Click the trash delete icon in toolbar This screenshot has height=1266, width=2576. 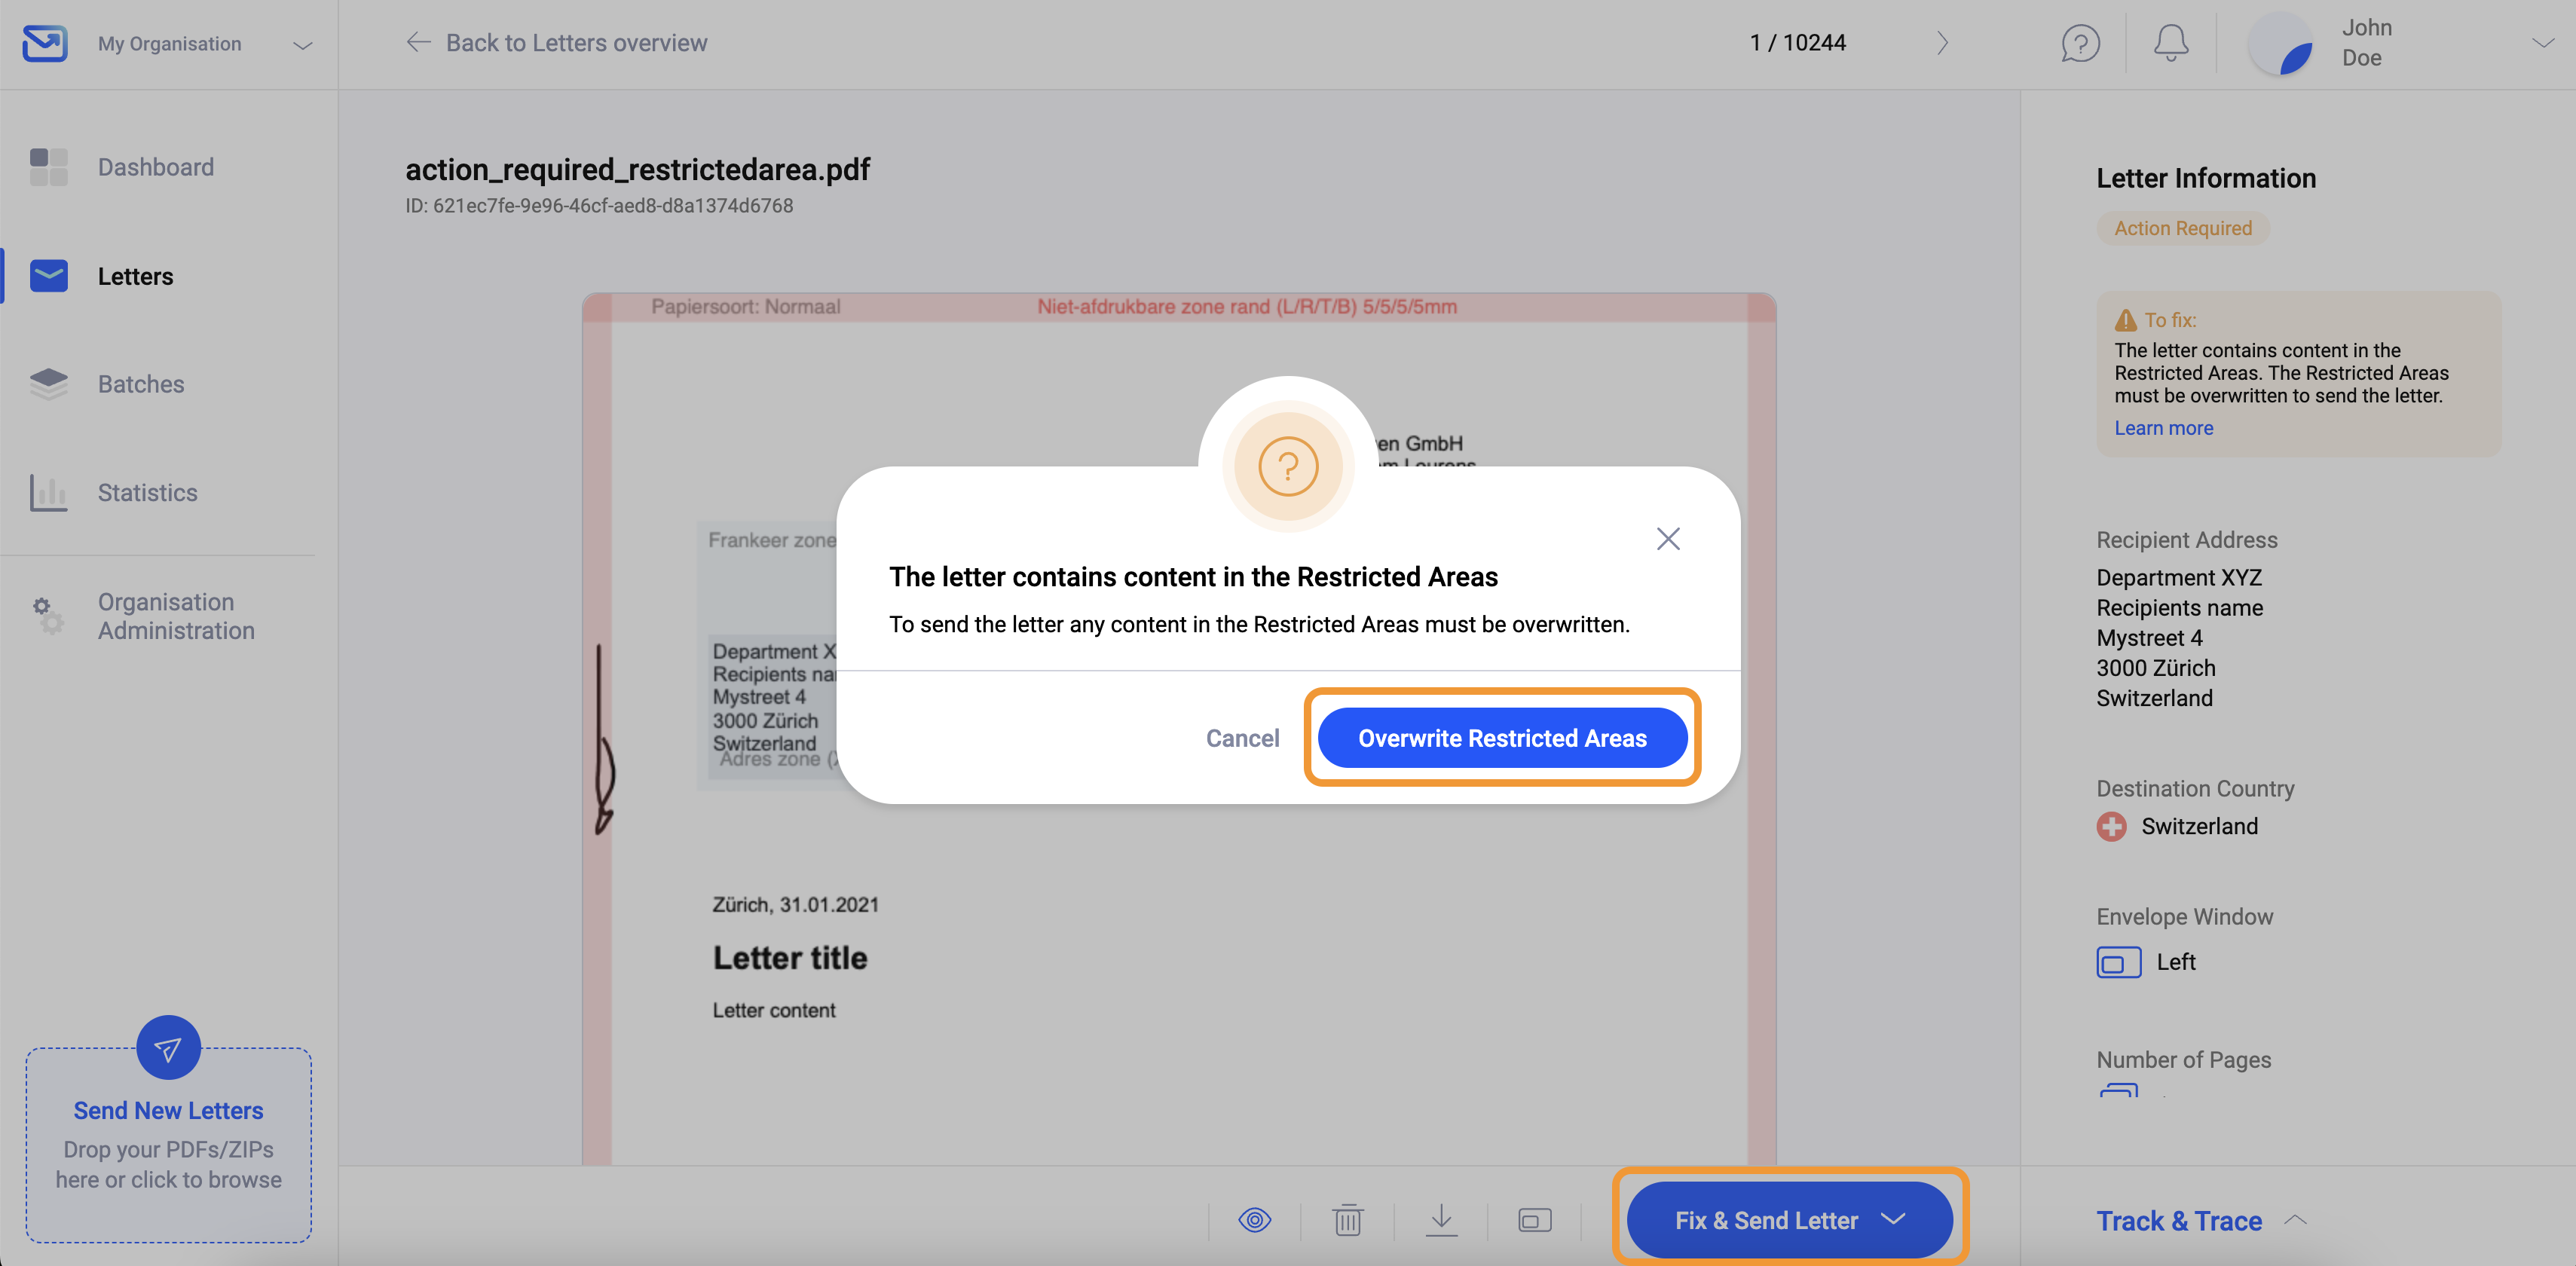(1347, 1220)
